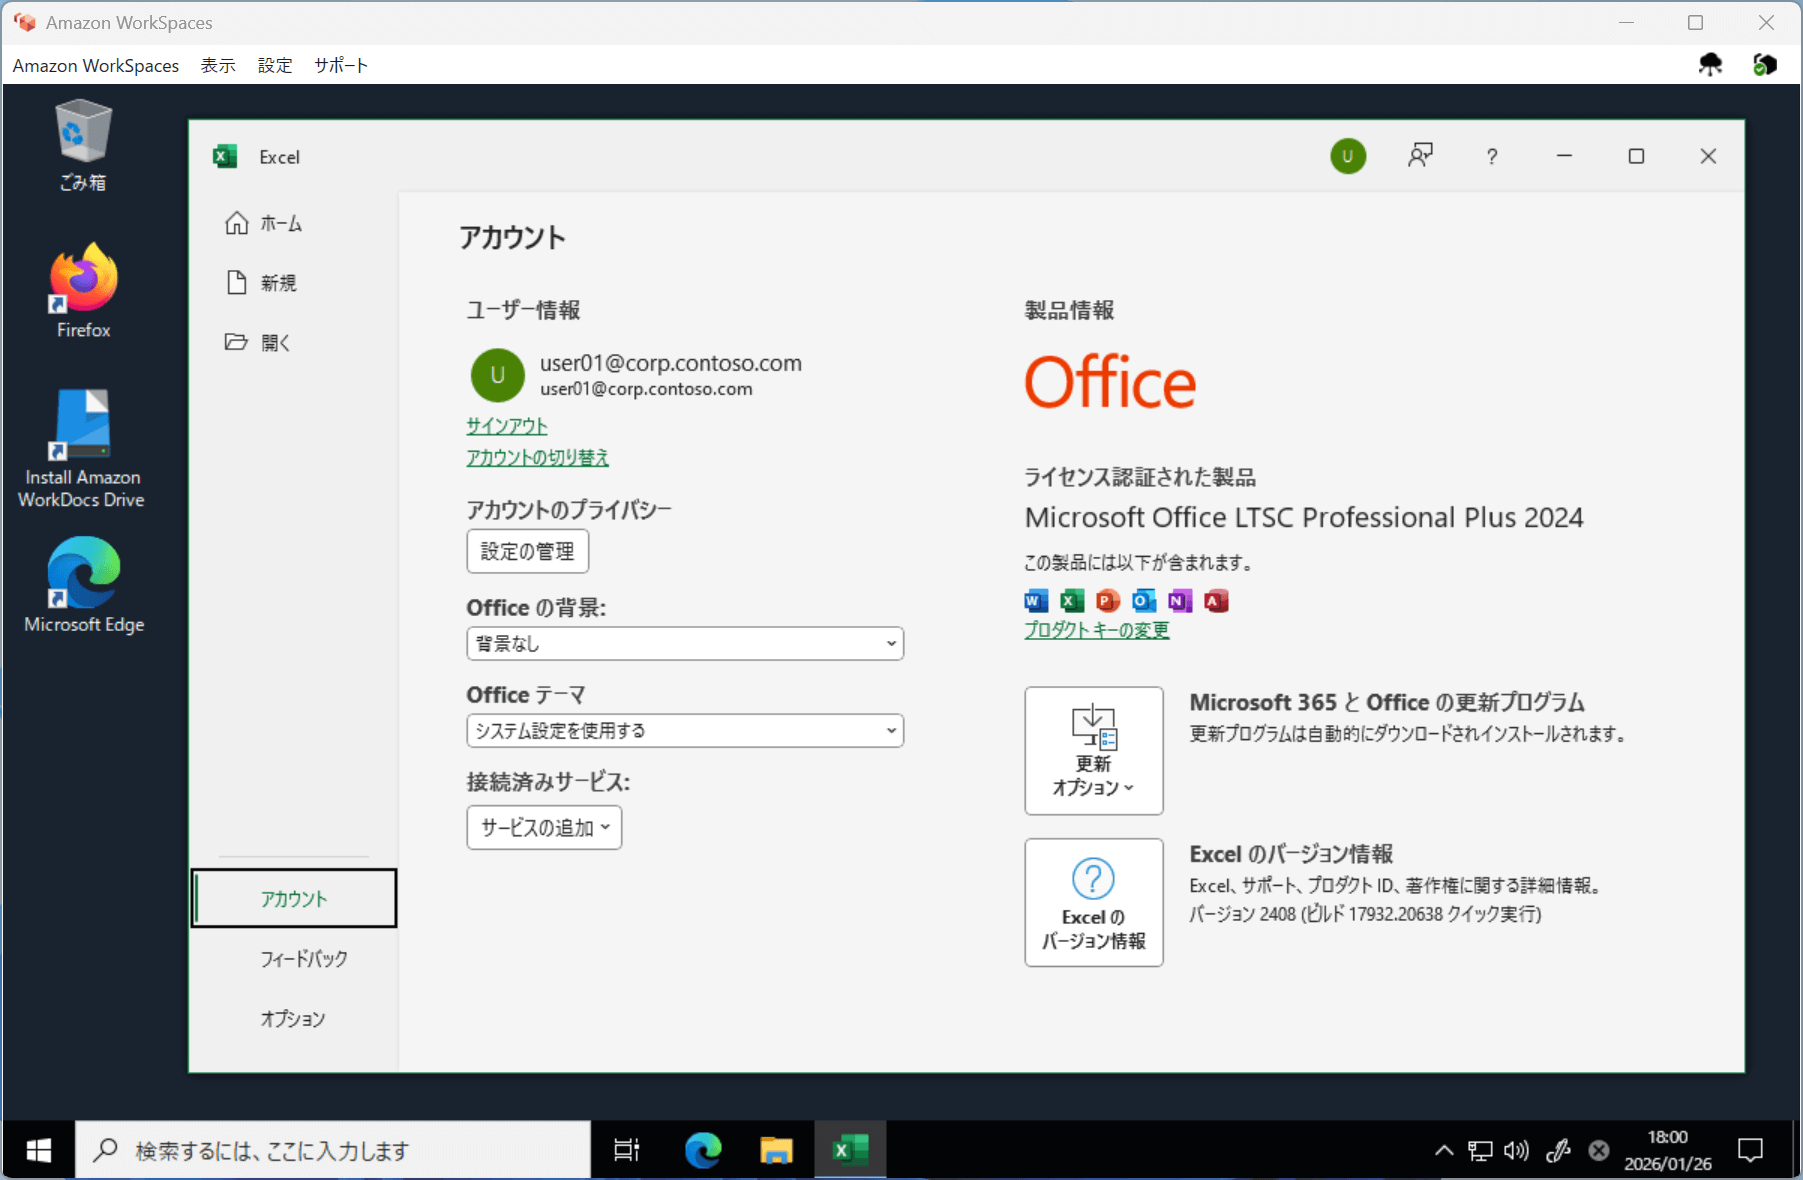Open the Office の背景 dropdown
The image size is (1803, 1180).
coord(684,643)
